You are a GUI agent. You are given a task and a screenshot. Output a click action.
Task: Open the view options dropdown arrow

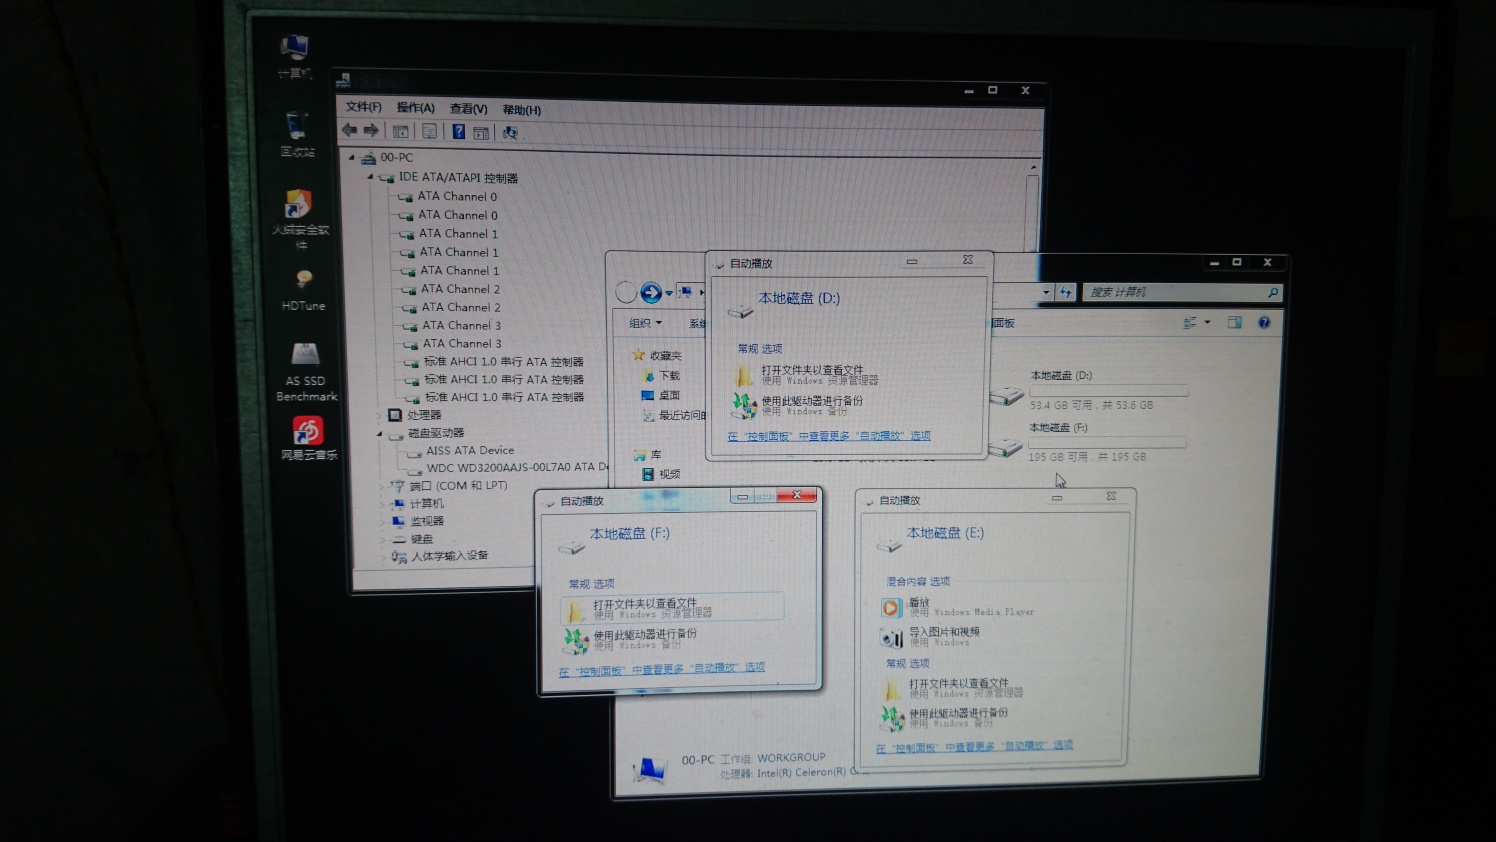(1208, 323)
